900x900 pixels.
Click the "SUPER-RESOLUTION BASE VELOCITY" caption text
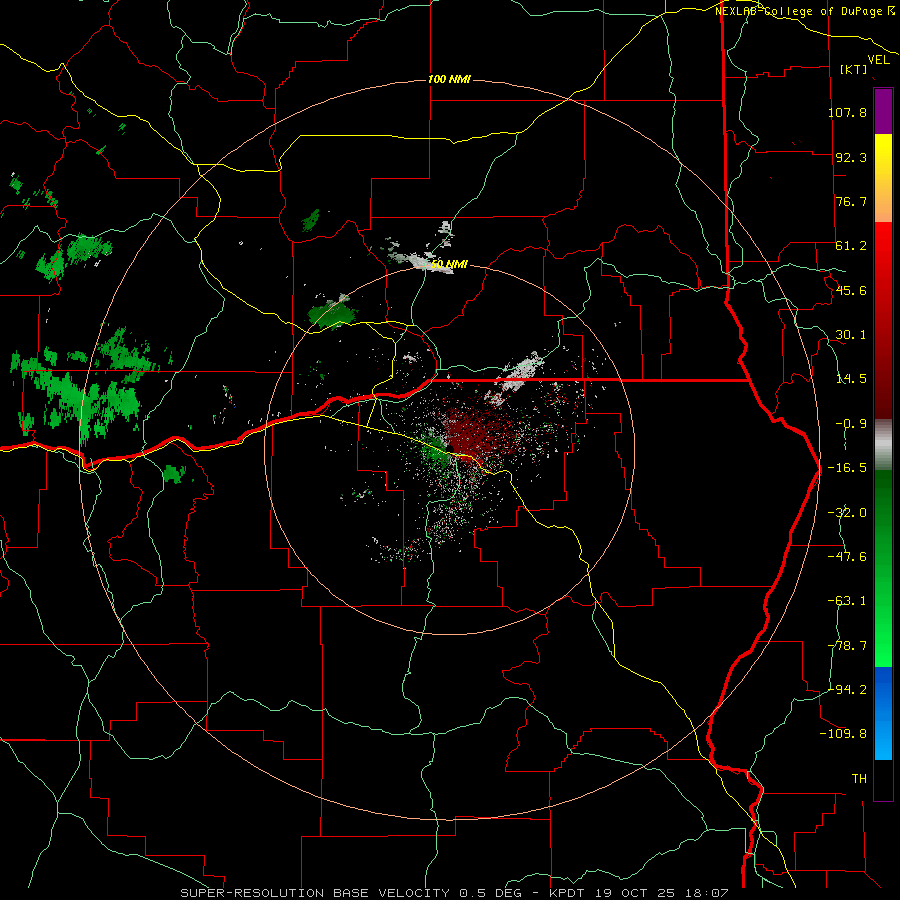point(315,893)
